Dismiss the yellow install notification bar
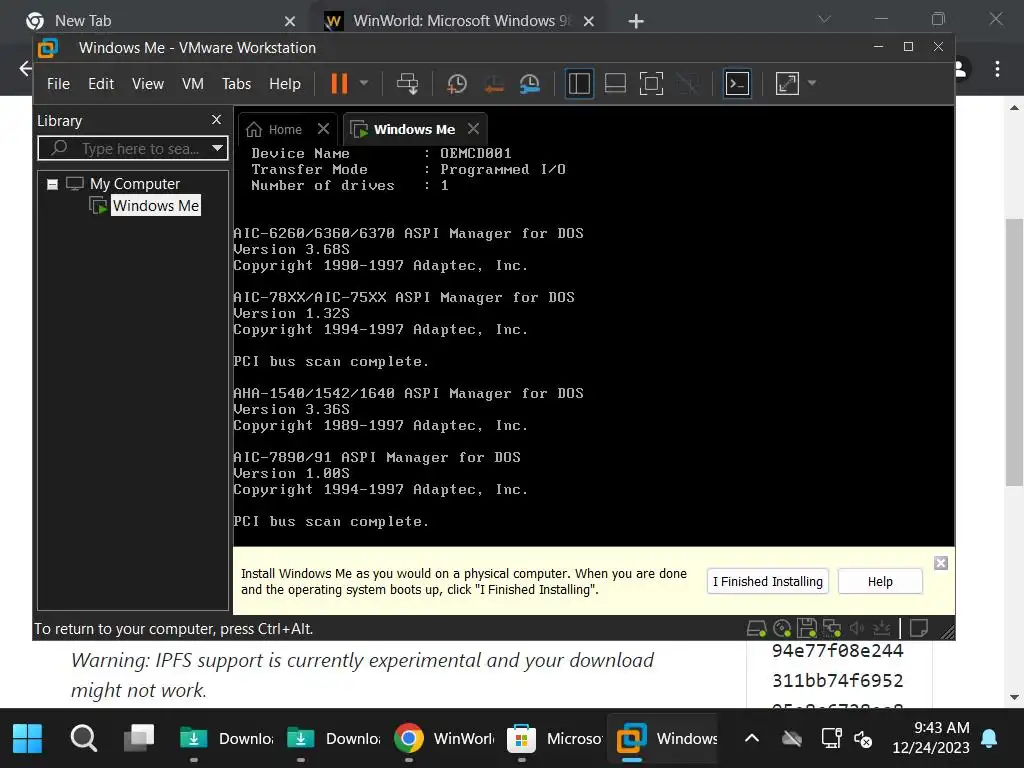Screen dimensions: 1024x768 (940, 563)
